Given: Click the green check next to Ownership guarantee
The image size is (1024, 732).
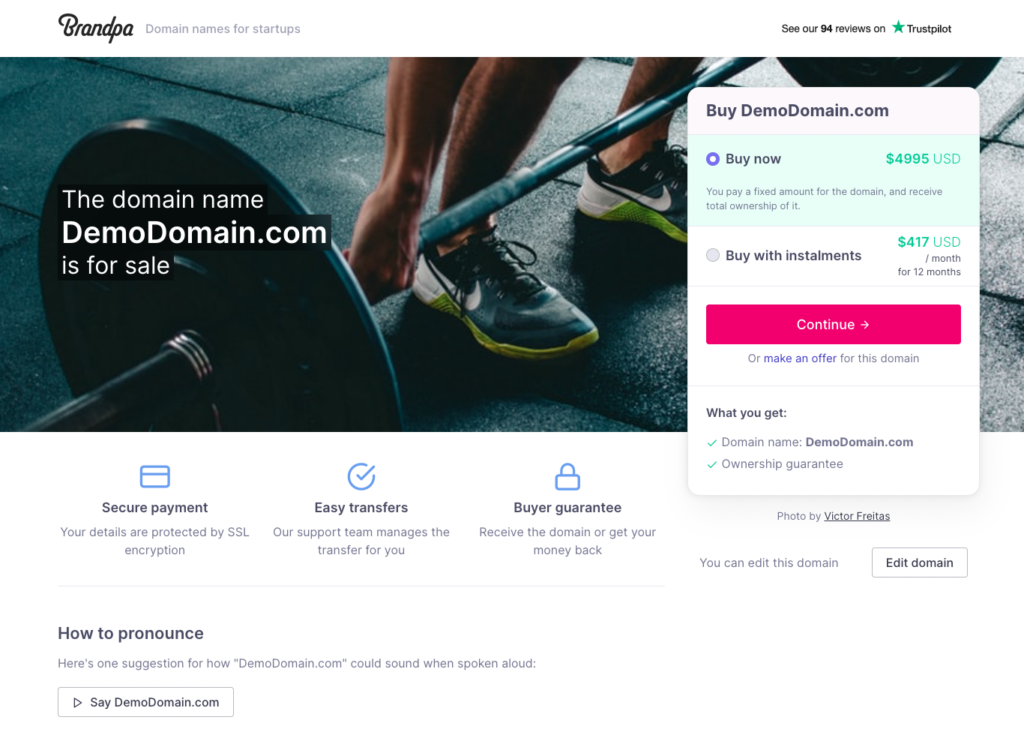Looking at the screenshot, I should coord(712,464).
